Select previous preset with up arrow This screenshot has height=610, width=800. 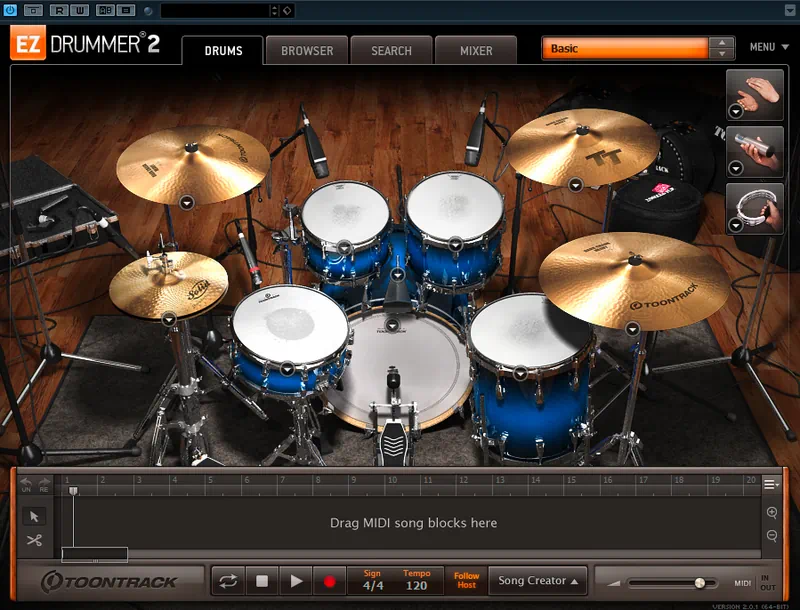(x=722, y=43)
